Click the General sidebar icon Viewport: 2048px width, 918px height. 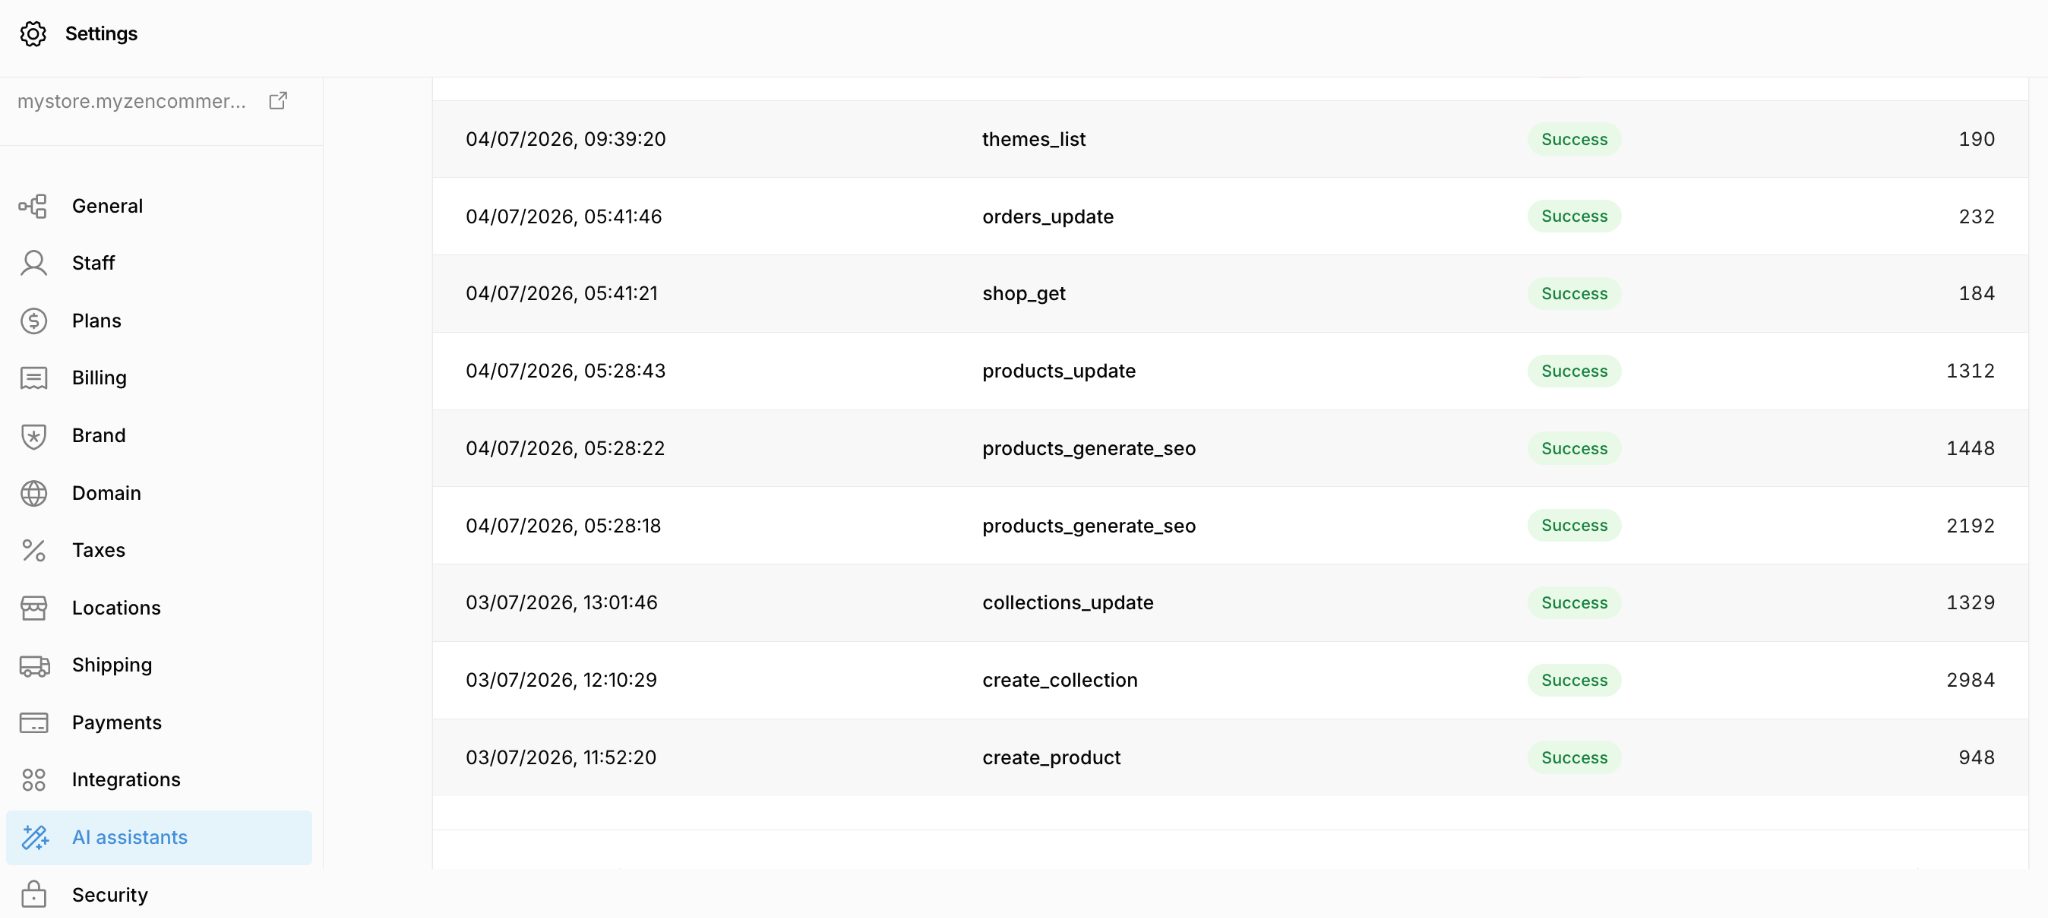pyautogui.click(x=33, y=206)
